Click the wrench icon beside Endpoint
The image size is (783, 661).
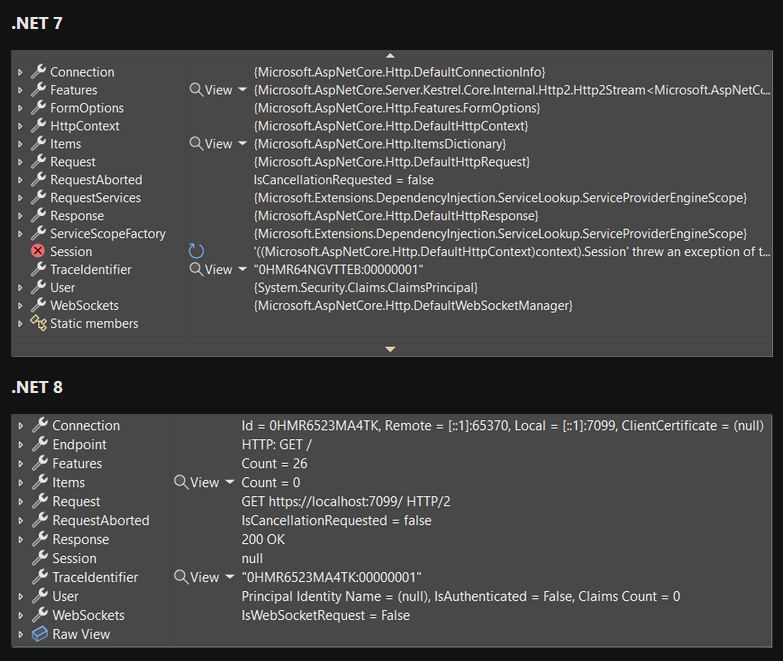tap(40, 444)
